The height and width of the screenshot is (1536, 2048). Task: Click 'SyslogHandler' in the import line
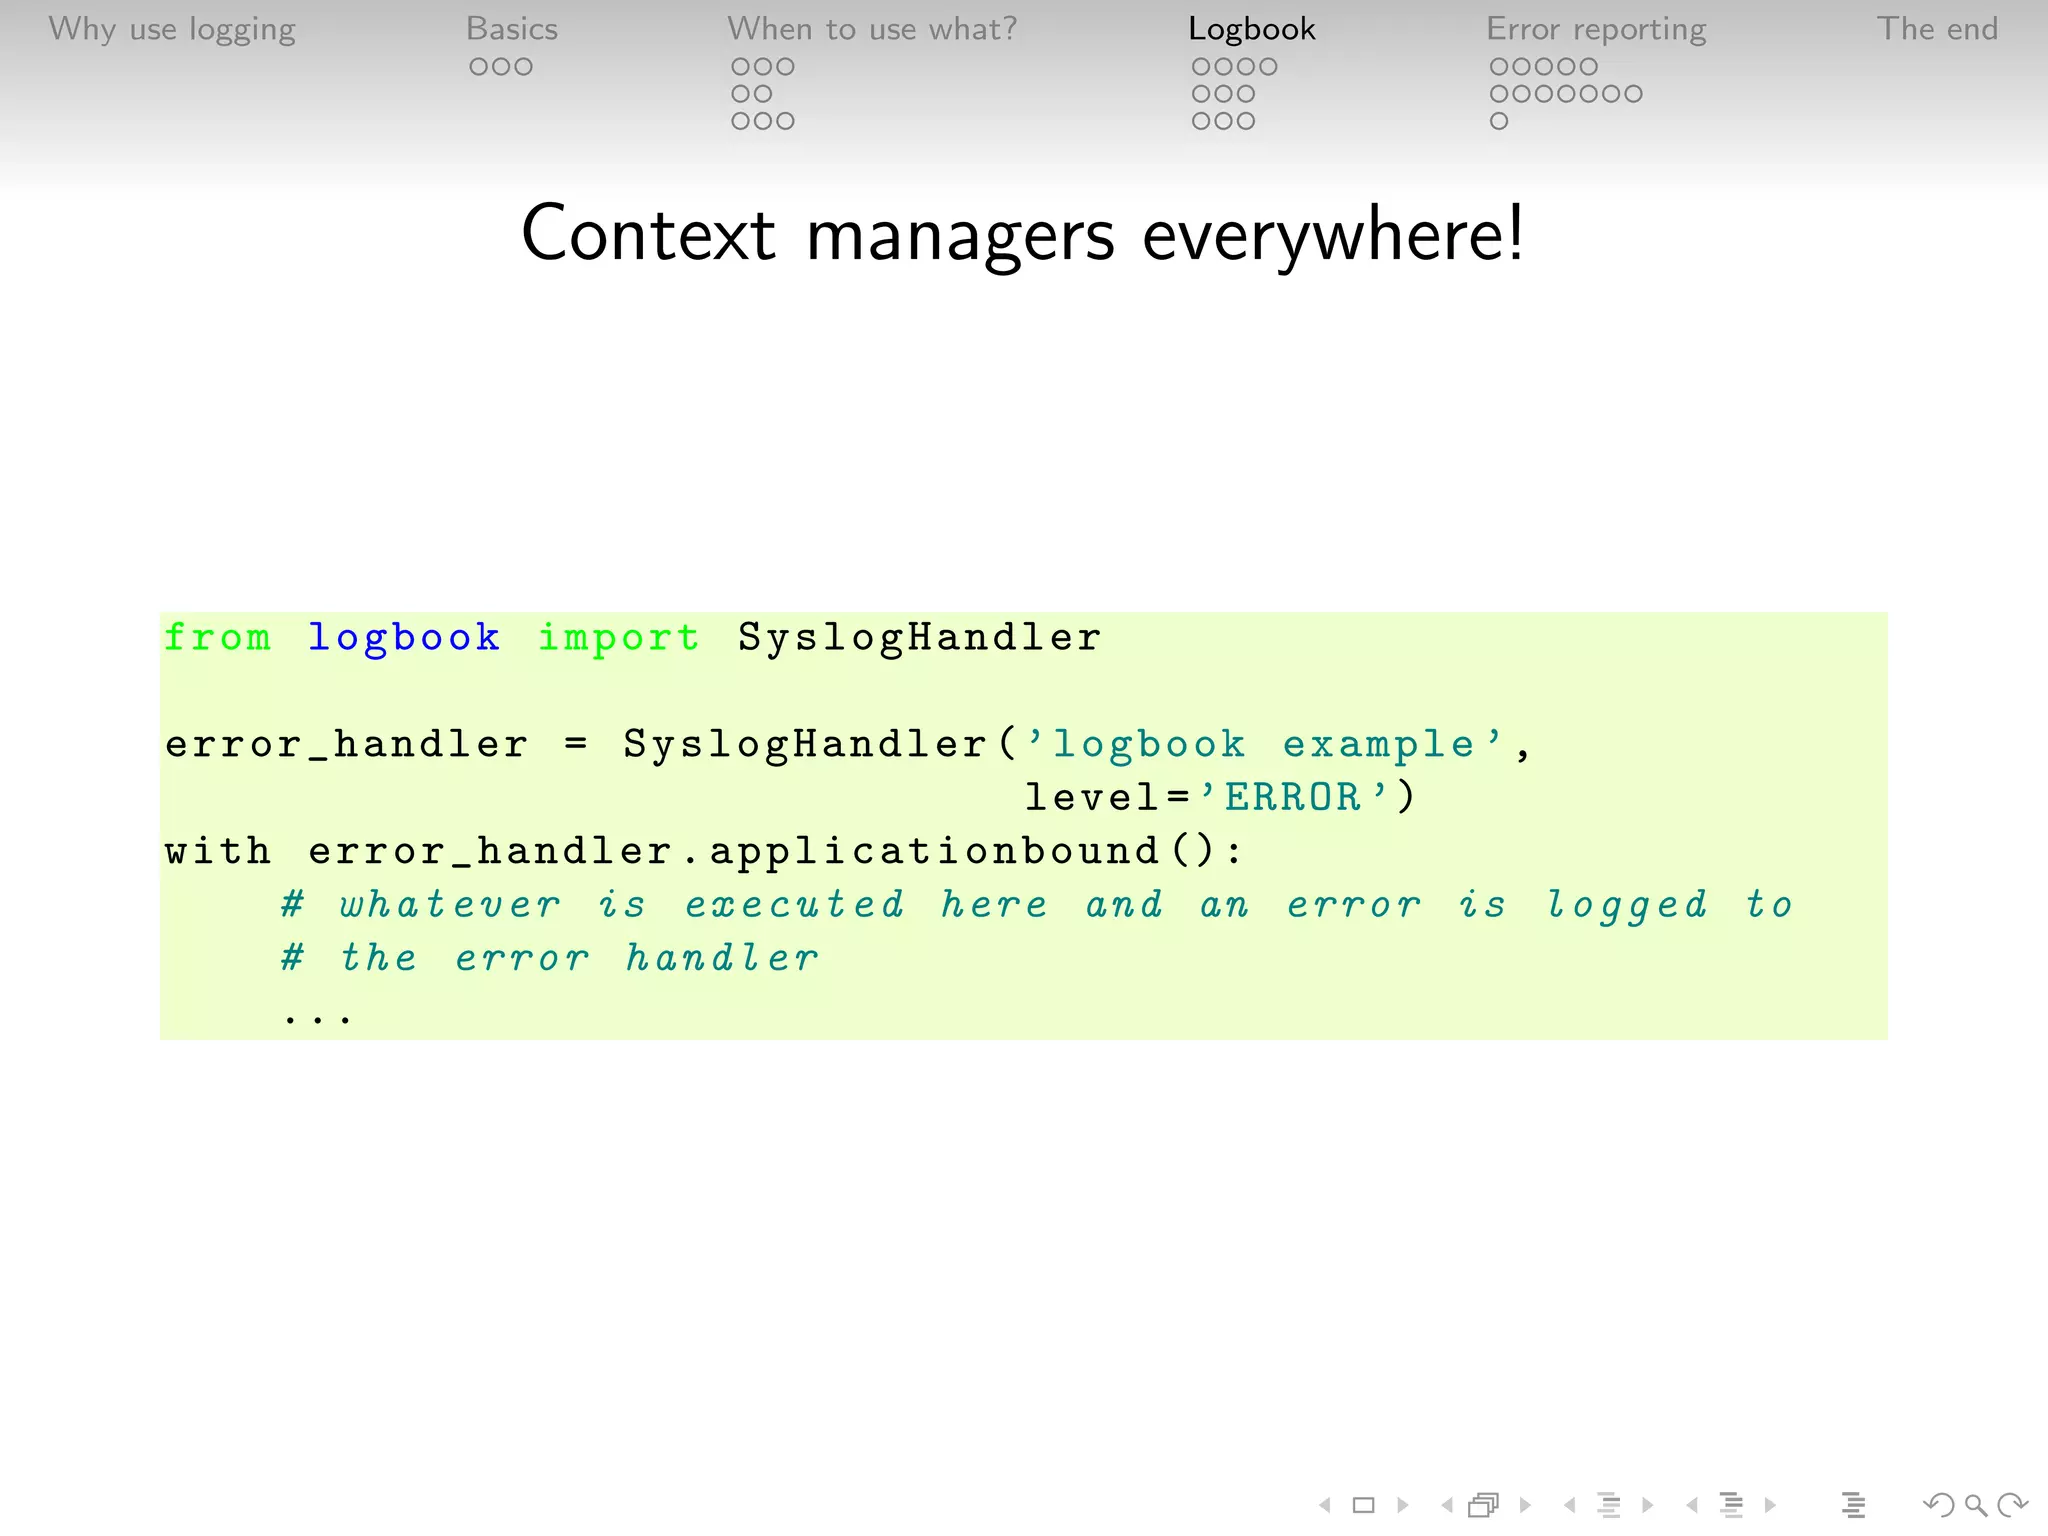(x=920, y=637)
